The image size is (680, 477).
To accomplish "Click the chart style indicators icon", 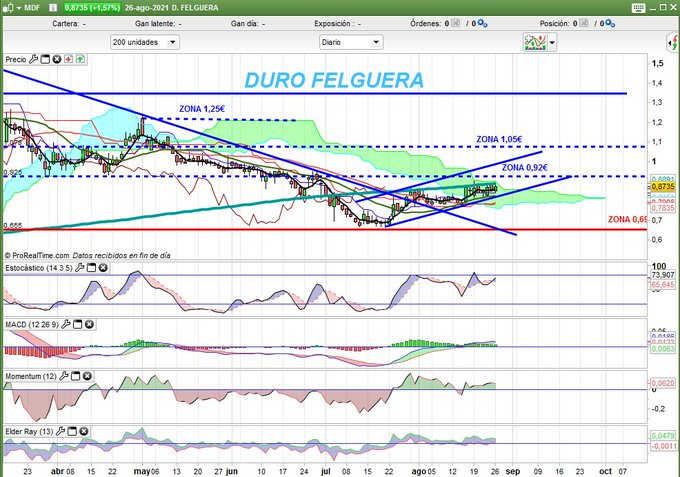I will pyautogui.click(x=535, y=42).
